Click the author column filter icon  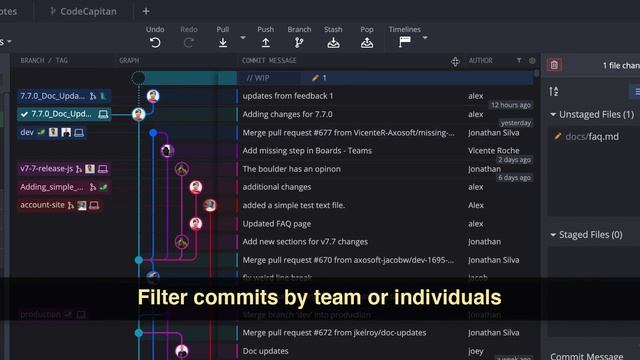pos(519,60)
